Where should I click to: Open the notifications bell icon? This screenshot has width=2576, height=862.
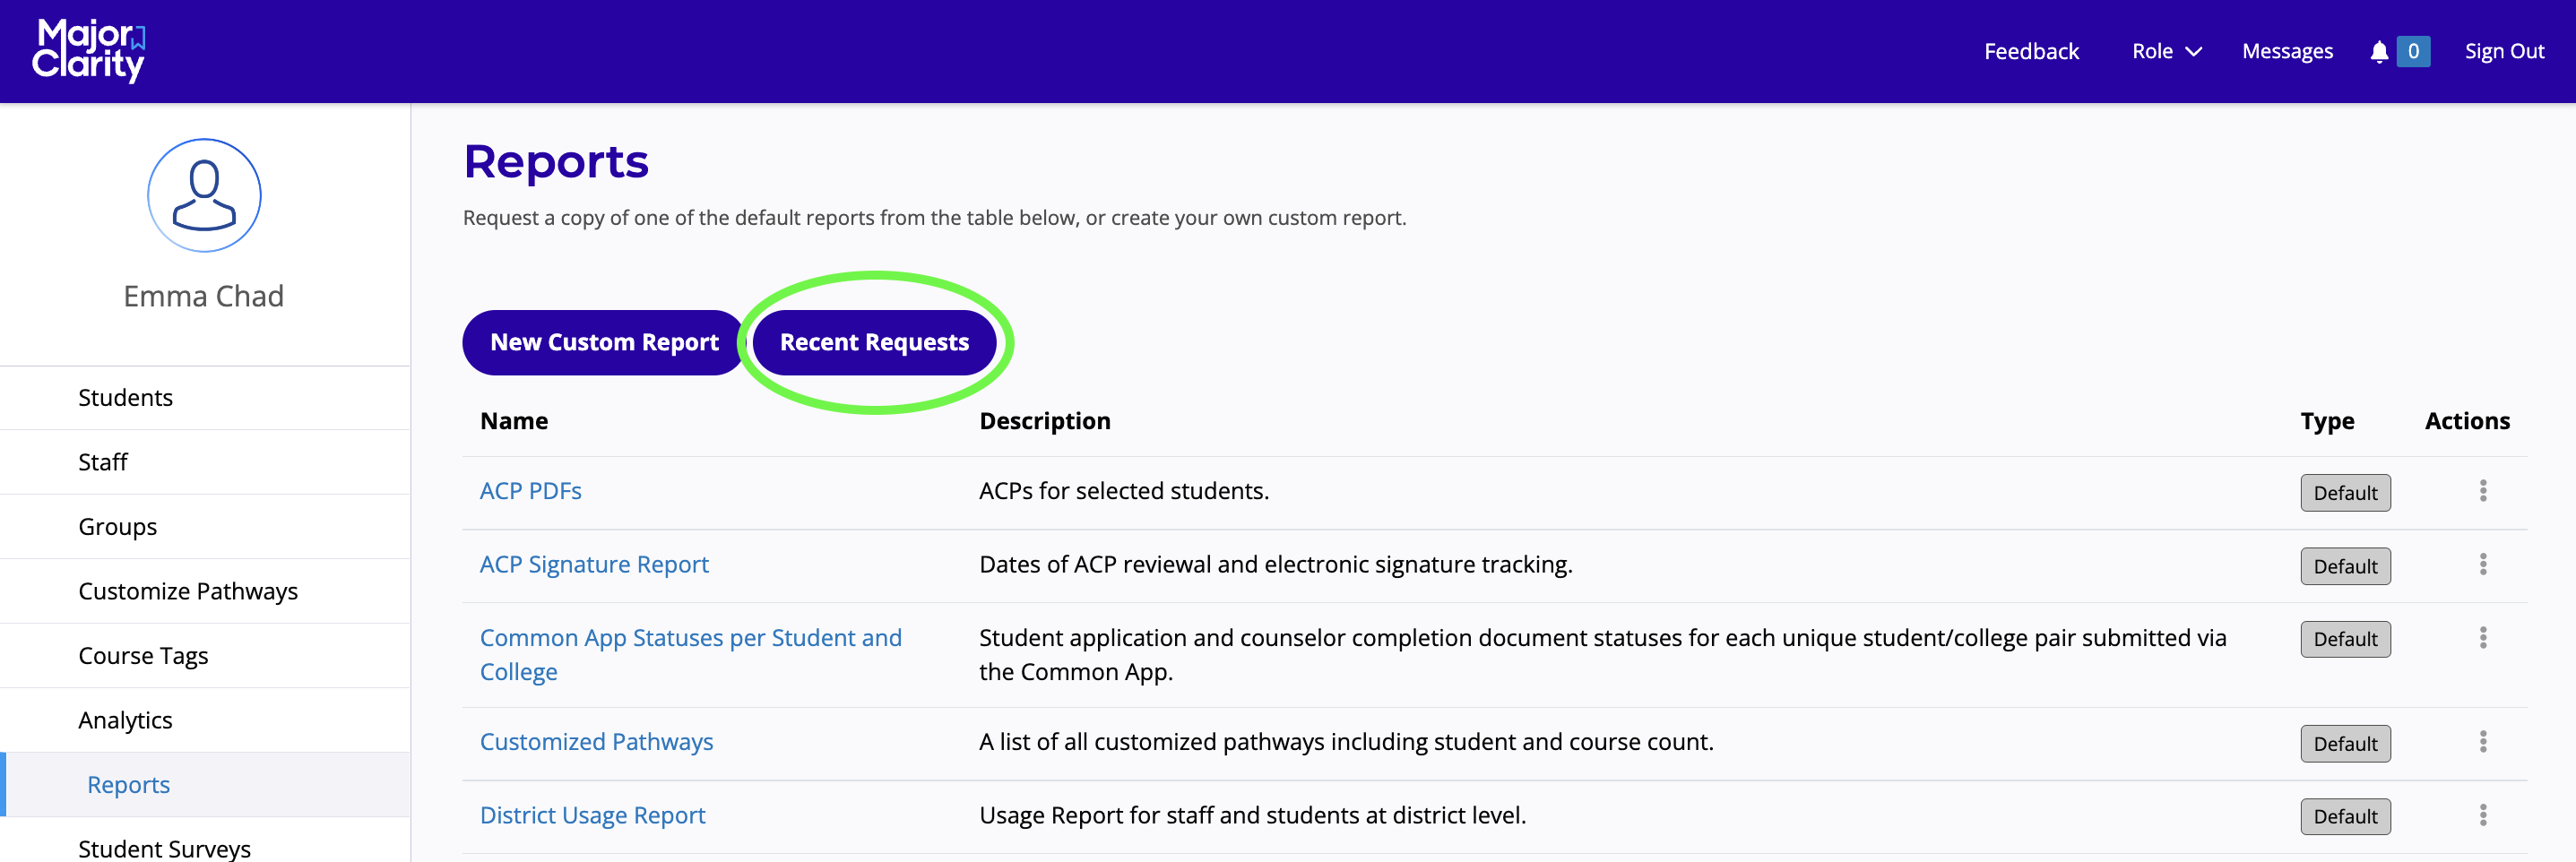2378,52
